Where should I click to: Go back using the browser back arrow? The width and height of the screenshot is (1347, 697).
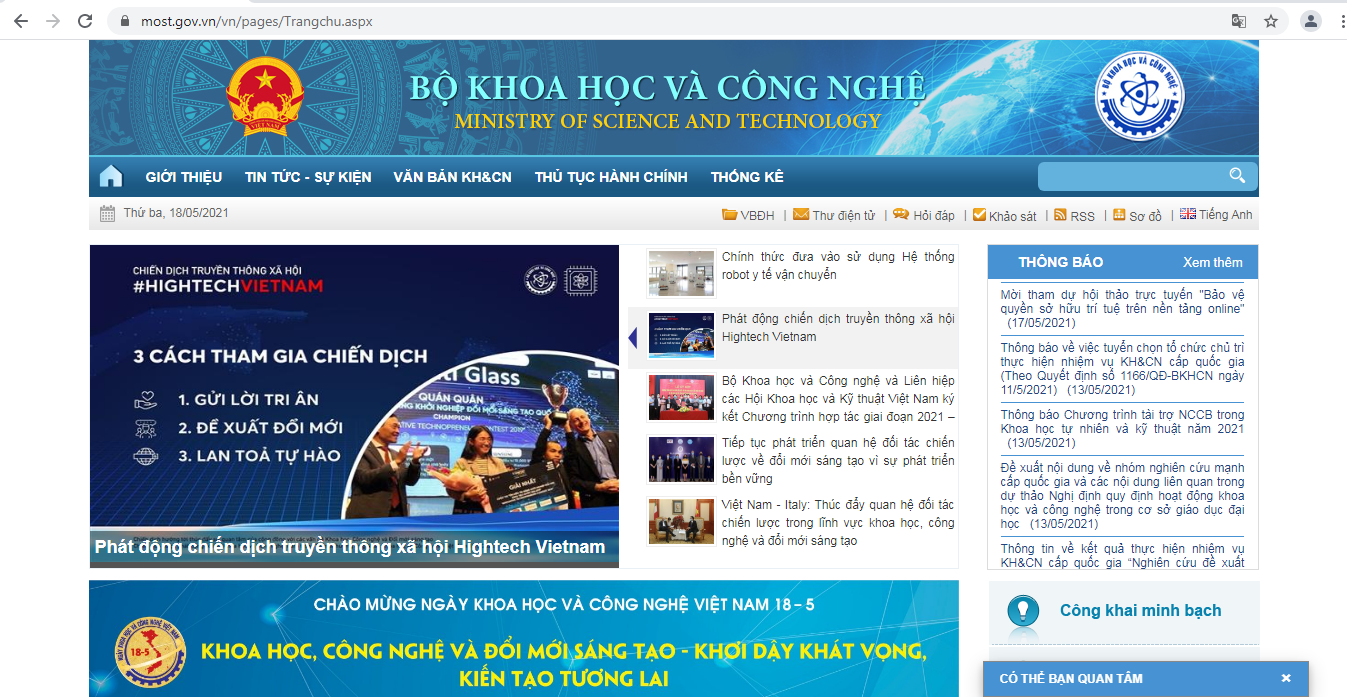point(21,21)
